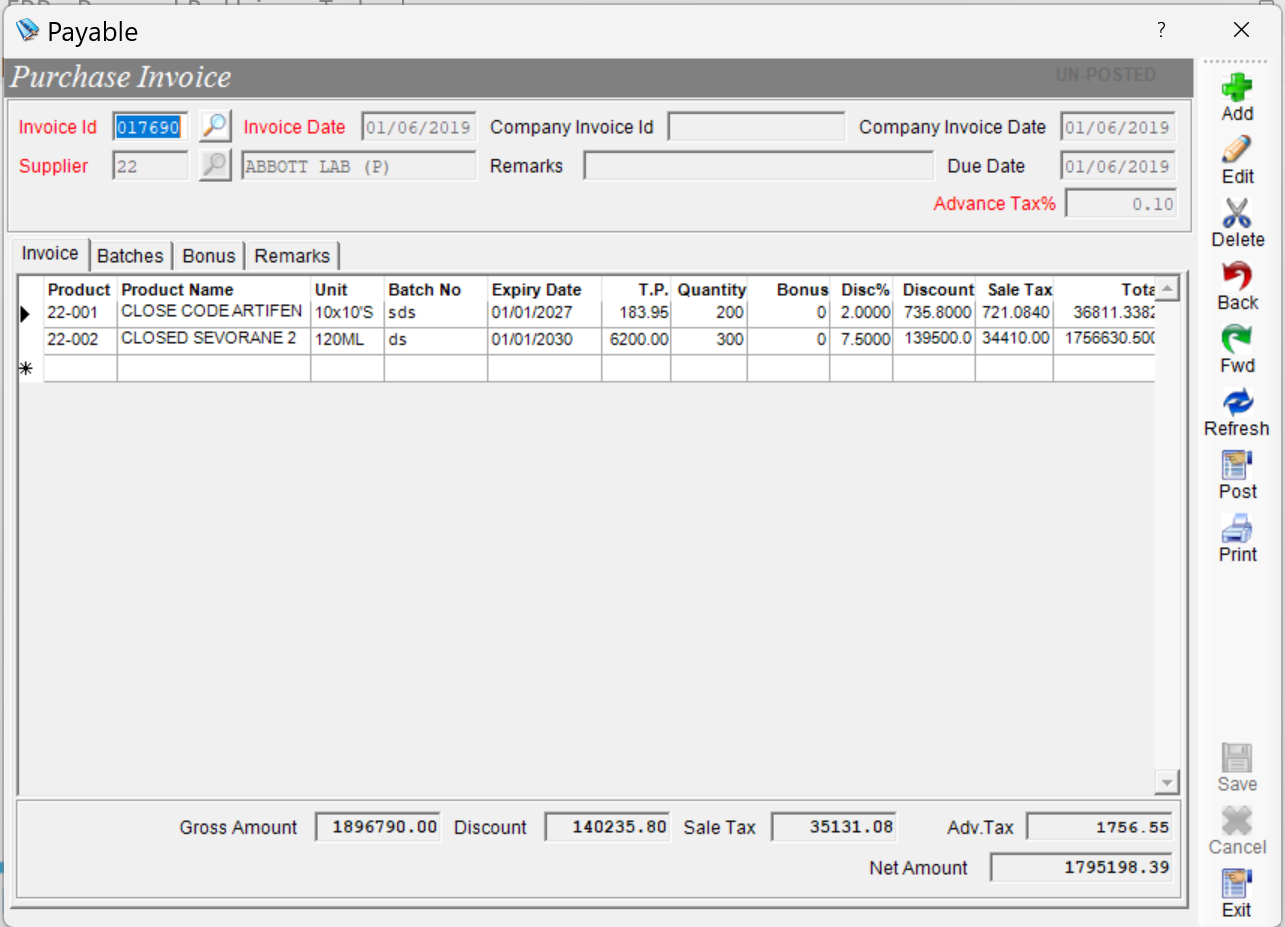Open Invoice Id search magnifier
Screen dimensions: 1285x927
[215, 127]
